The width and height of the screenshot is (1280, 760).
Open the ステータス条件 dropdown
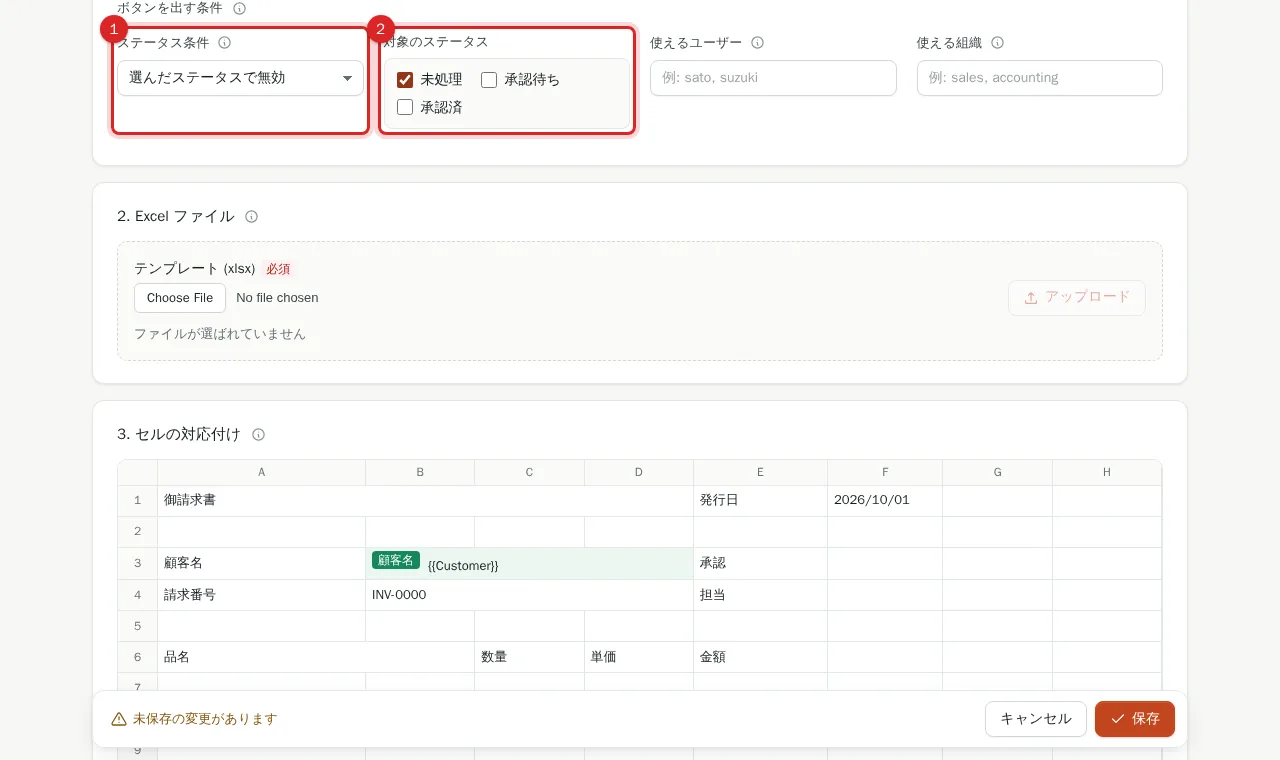pos(240,78)
